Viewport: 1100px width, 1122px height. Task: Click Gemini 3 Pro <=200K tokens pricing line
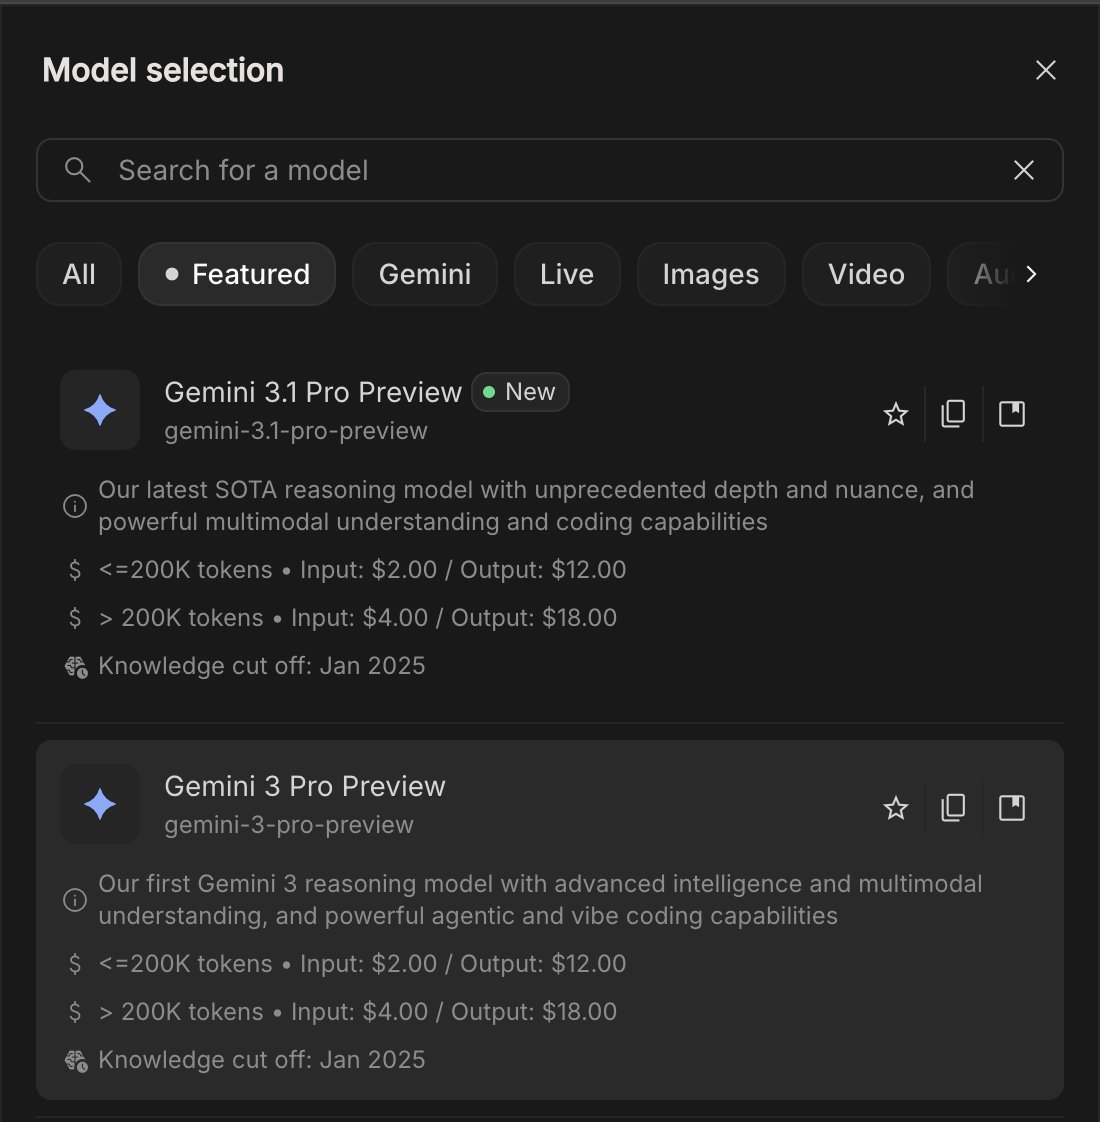tap(362, 964)
